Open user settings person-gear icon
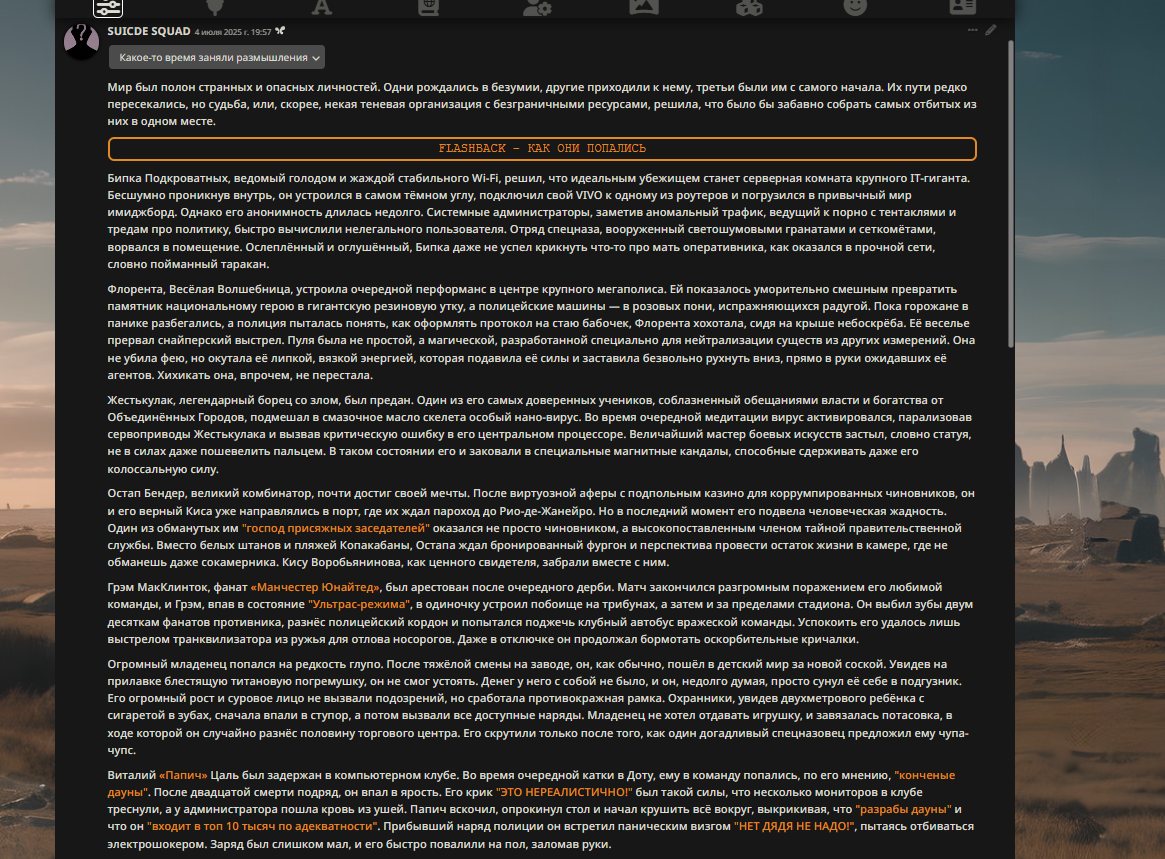Viewport: 1165px width, 859px height. click(x=536, y=7)
